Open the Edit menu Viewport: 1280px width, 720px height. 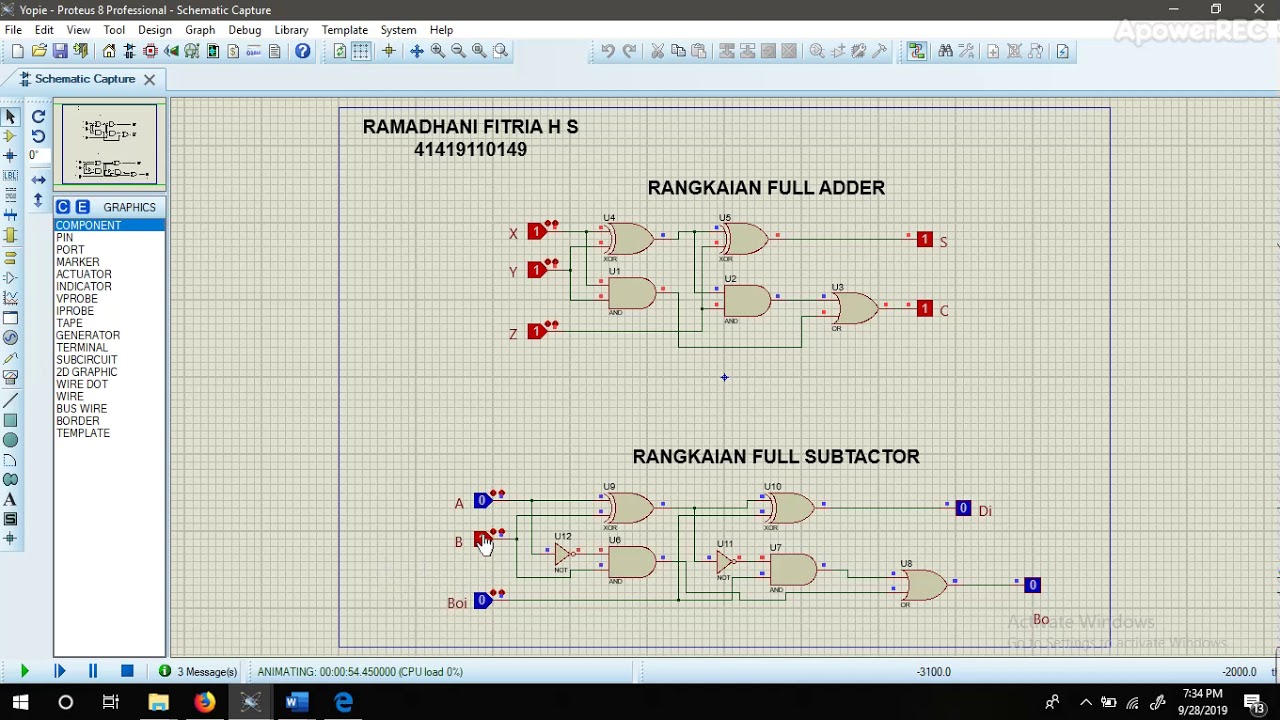coord(44,30)
